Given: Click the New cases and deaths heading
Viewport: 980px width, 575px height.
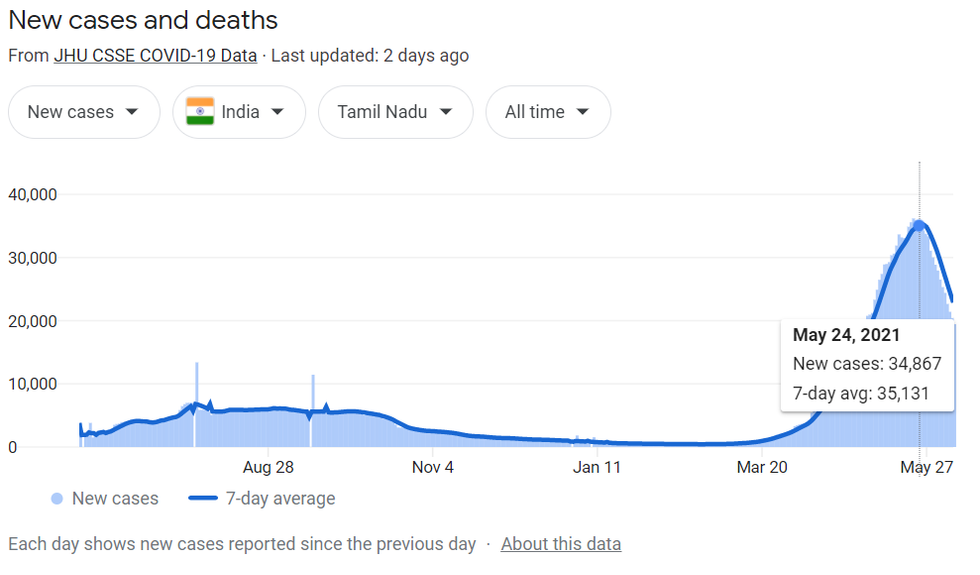Looking at the screenshot, I should pyautogui.click(x=143, y=20).
